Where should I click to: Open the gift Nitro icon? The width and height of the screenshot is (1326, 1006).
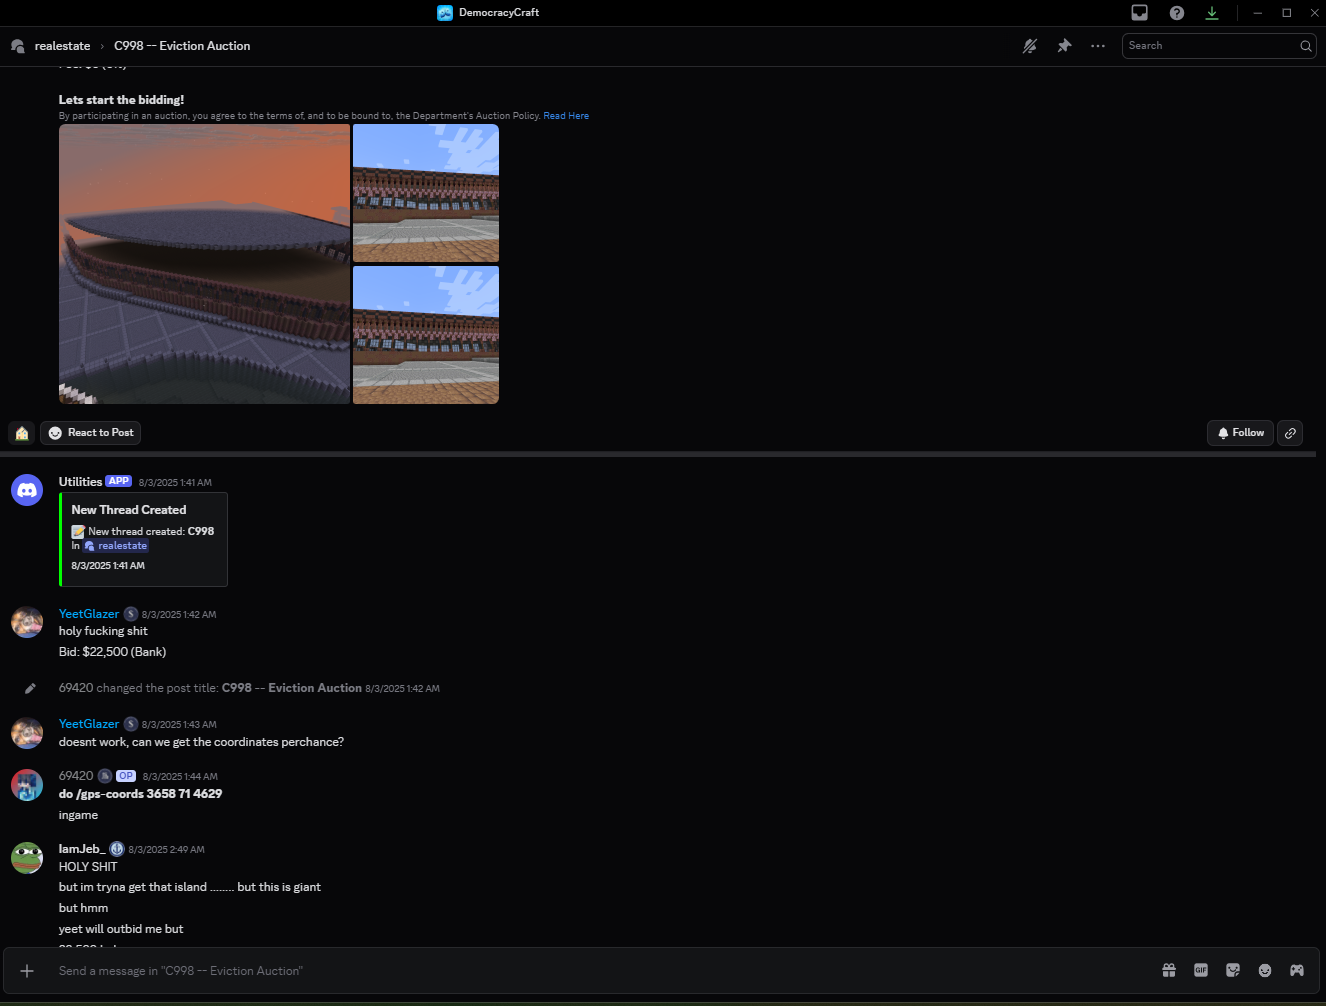pos(1169,971)
